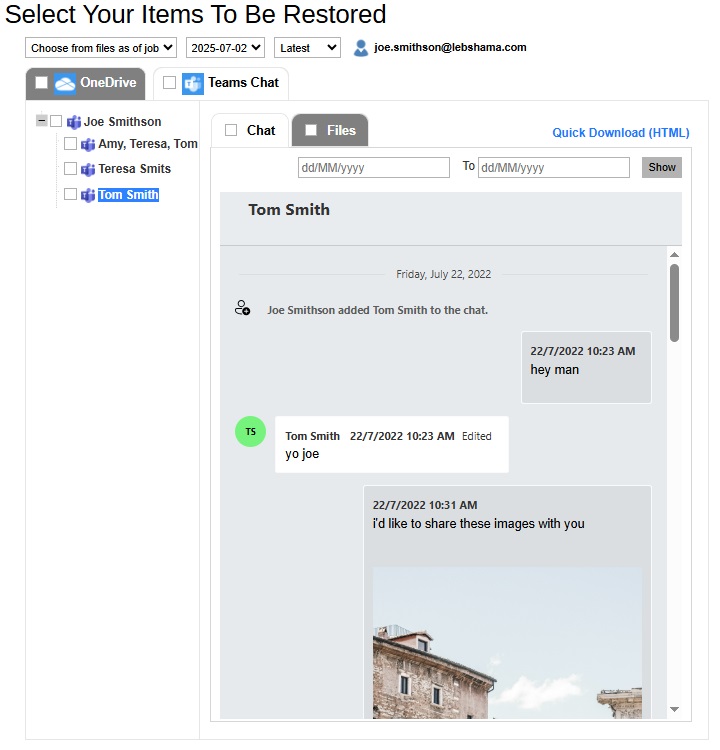Open the Latest version dropdown

coord(307,48)
